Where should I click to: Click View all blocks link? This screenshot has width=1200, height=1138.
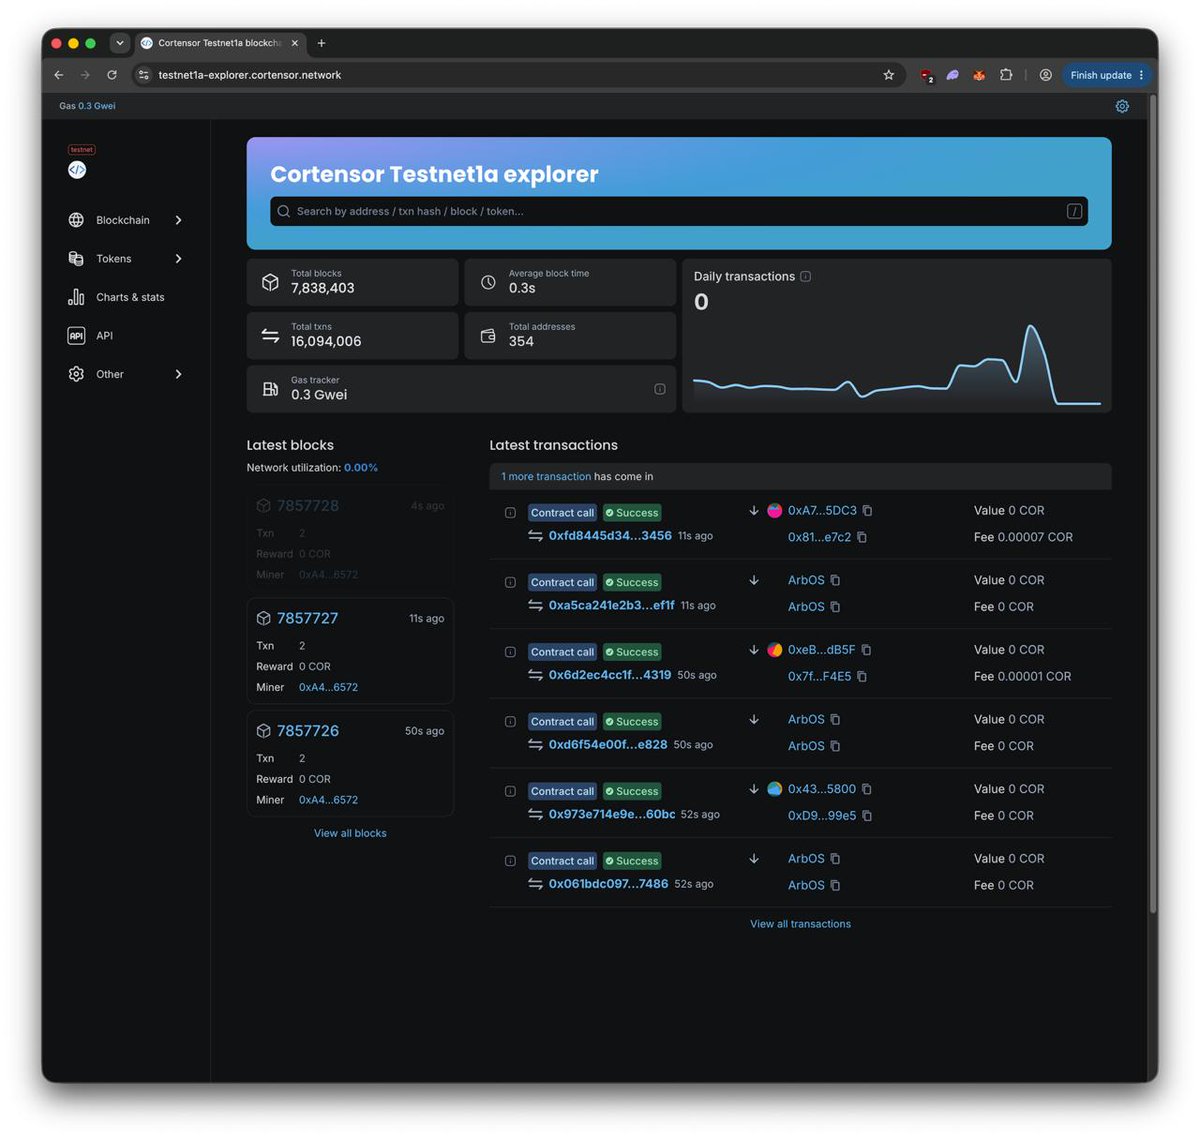coord(350,833)
